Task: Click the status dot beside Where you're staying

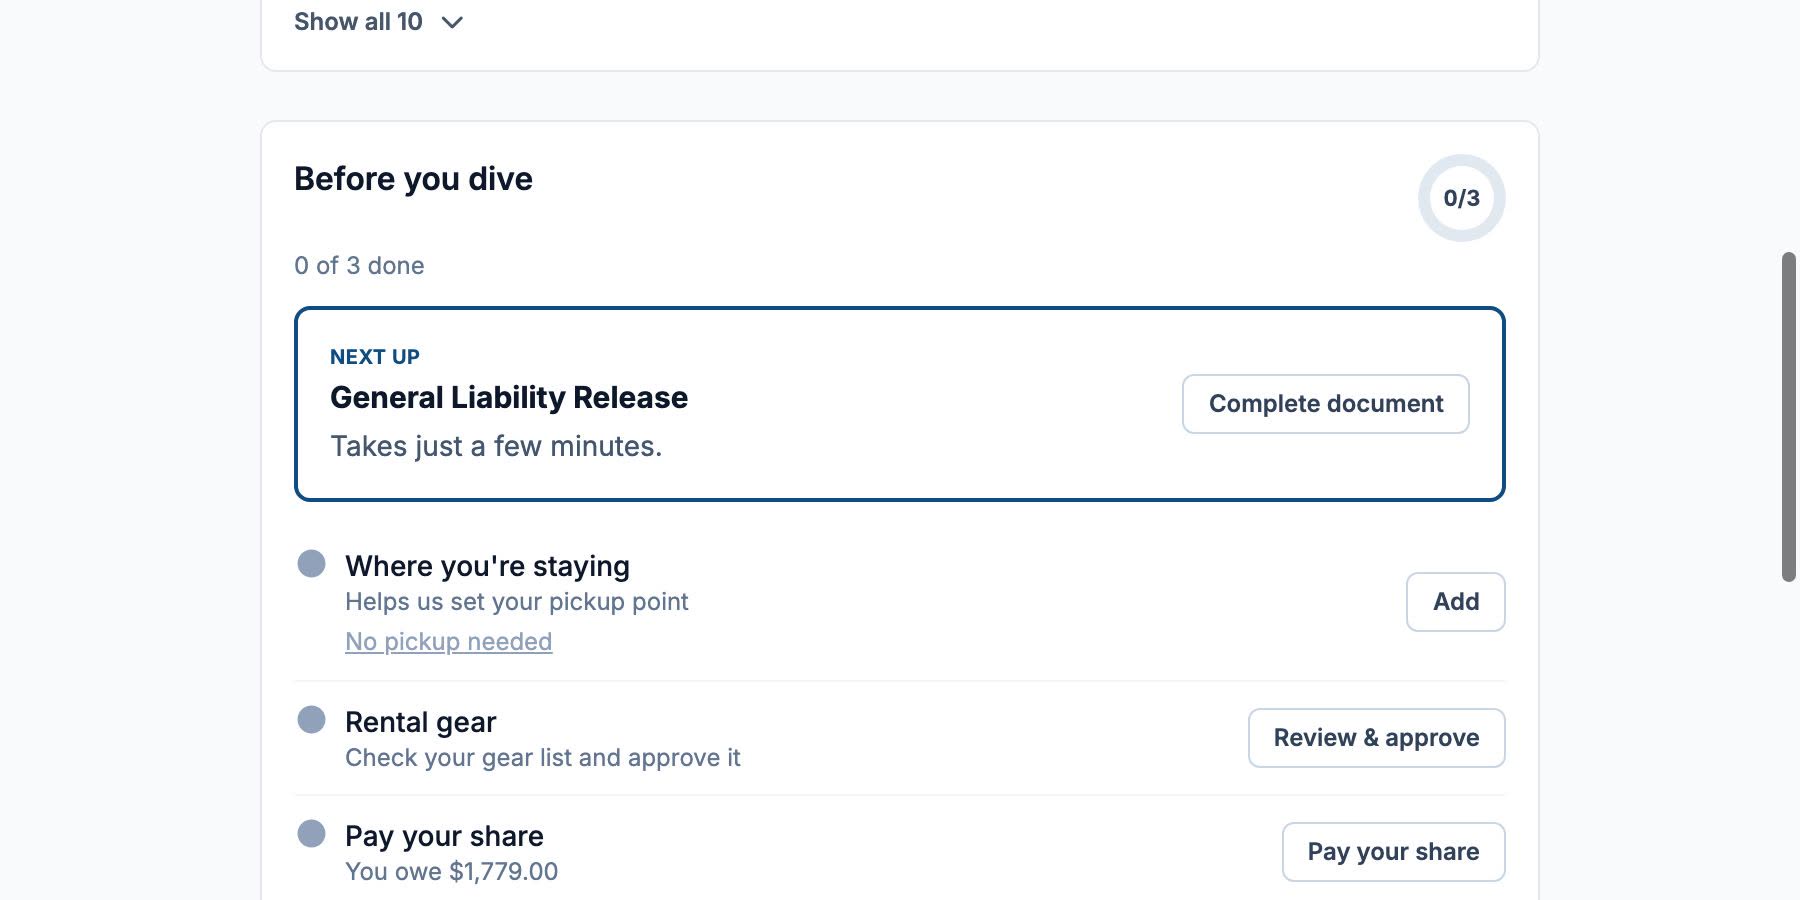Action: [x=312, y=564]
